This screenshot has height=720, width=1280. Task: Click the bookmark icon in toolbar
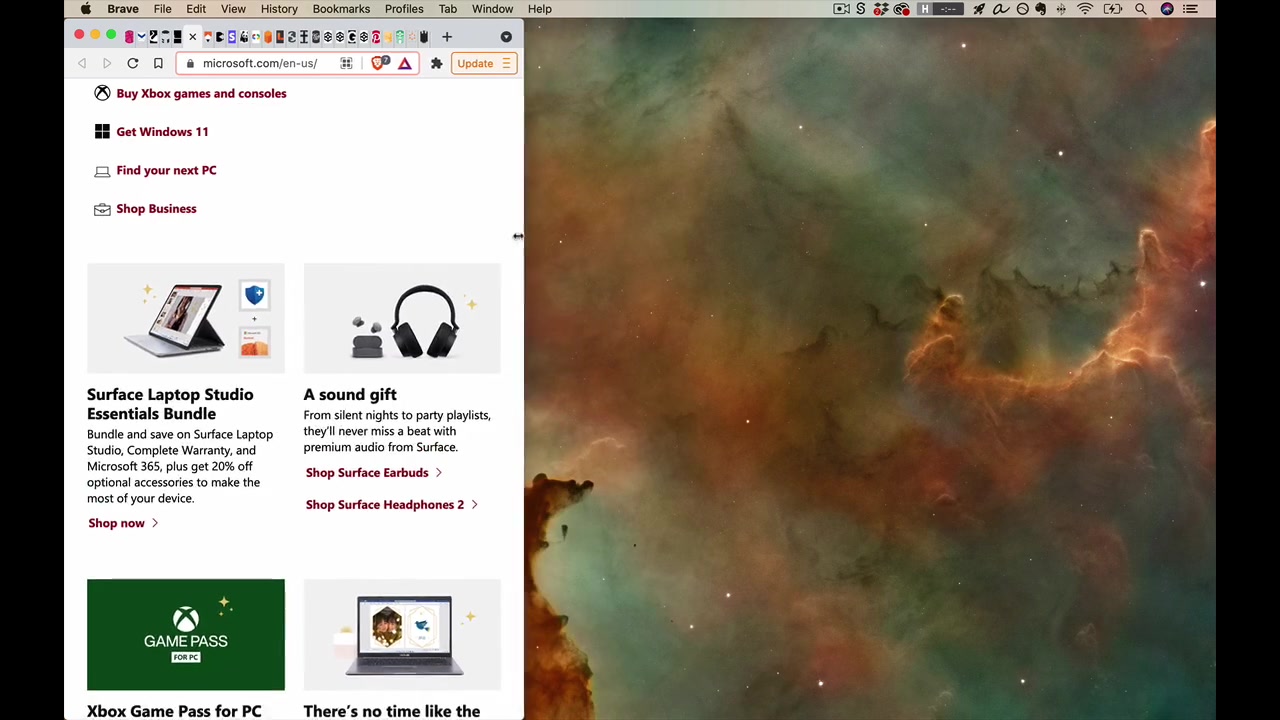(158, 63)
